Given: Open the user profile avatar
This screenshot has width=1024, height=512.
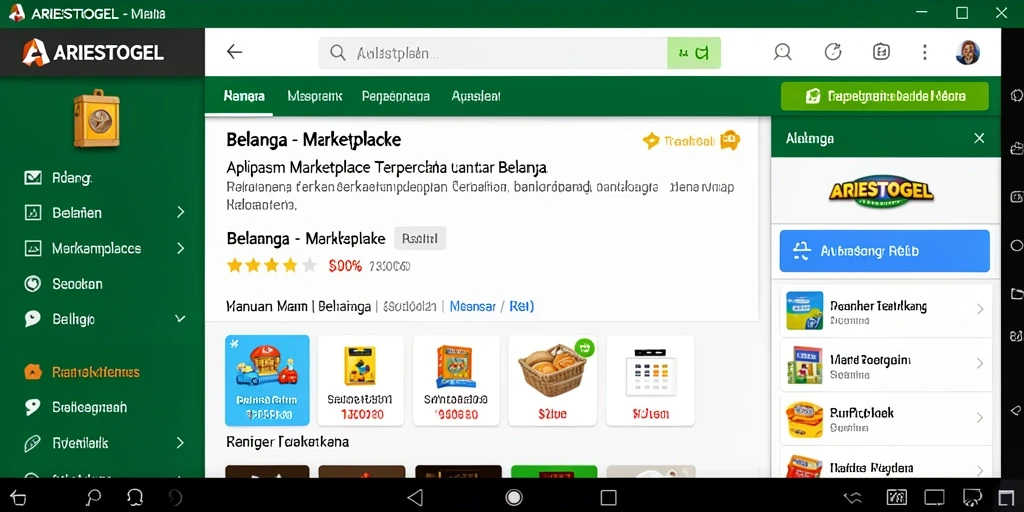Looking at the screenshot, I should (967, 52).
